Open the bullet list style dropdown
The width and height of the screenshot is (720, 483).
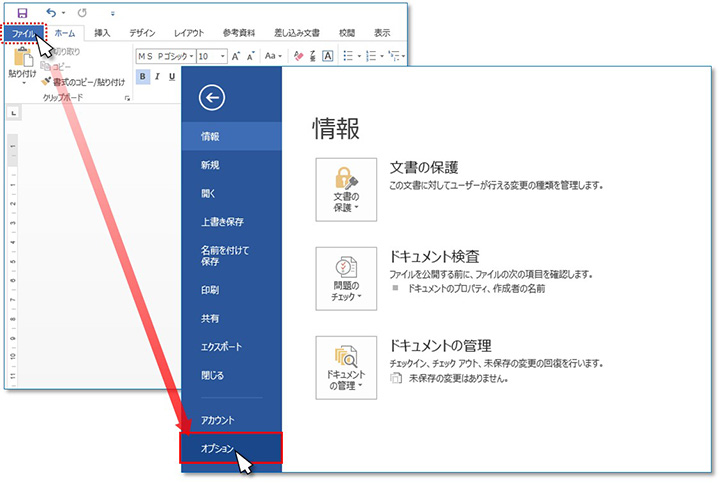(x=359, y=56)
